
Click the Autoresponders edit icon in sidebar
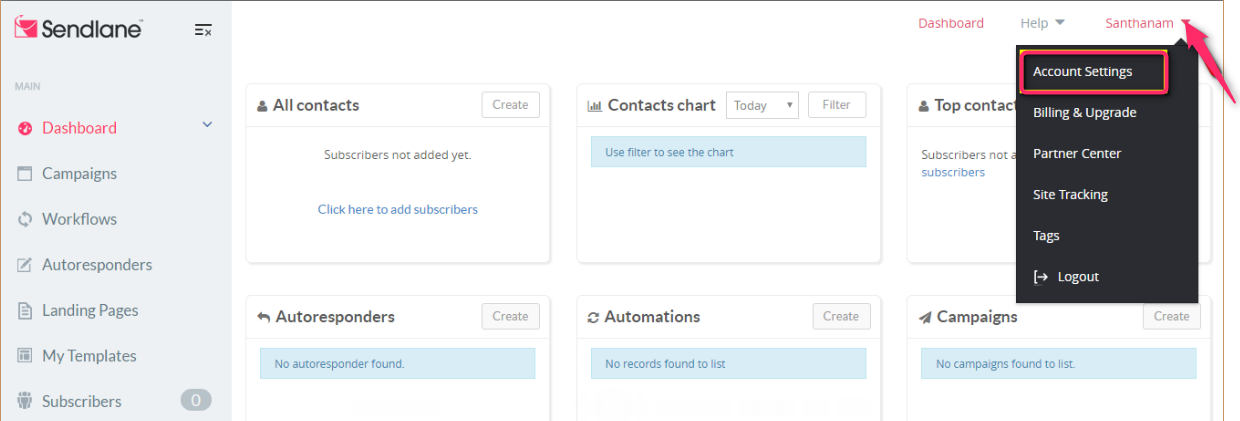[x=25, y=265]
